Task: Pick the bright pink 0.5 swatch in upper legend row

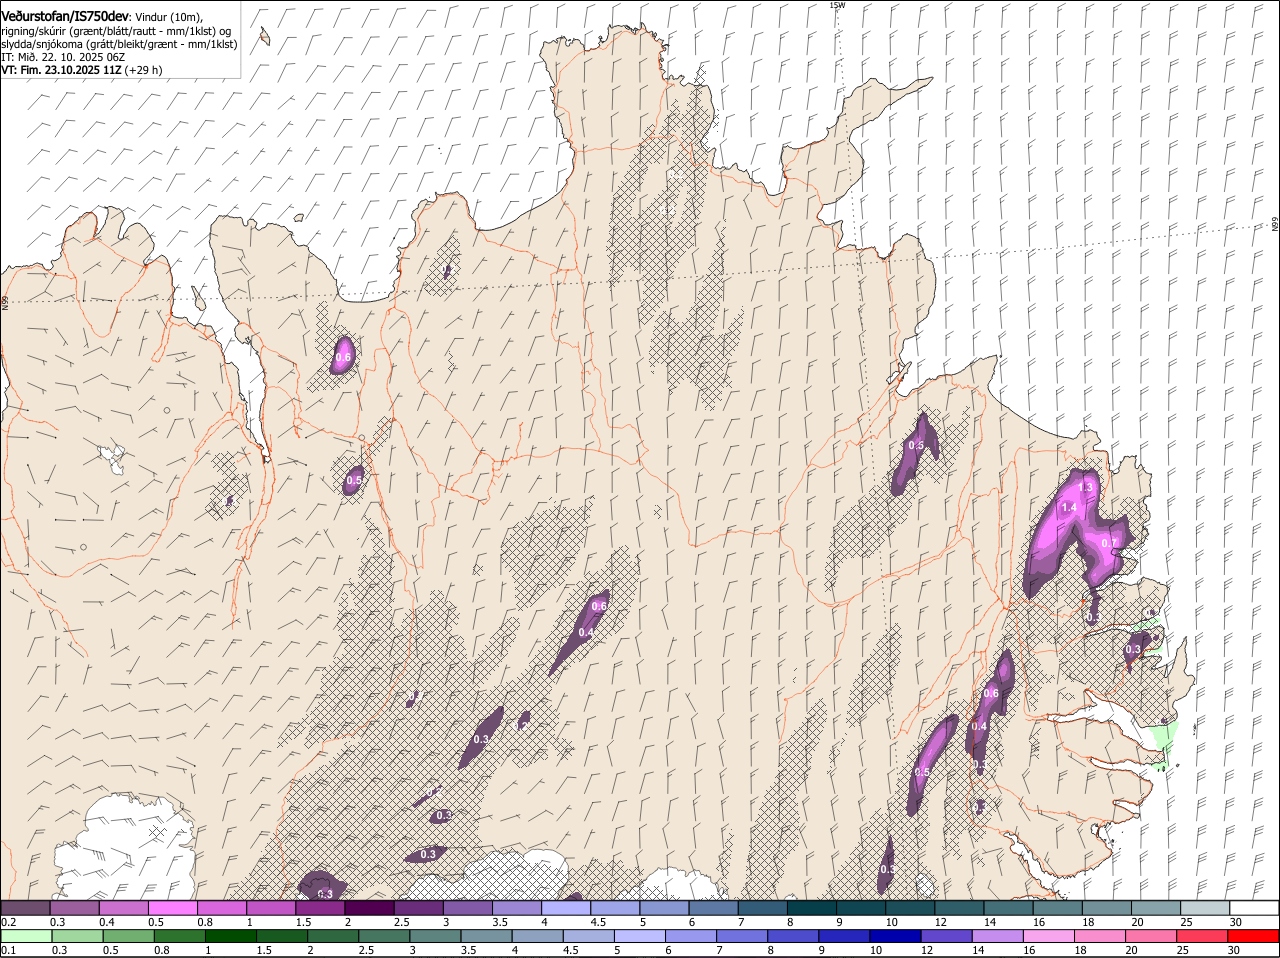Action: 173,908
